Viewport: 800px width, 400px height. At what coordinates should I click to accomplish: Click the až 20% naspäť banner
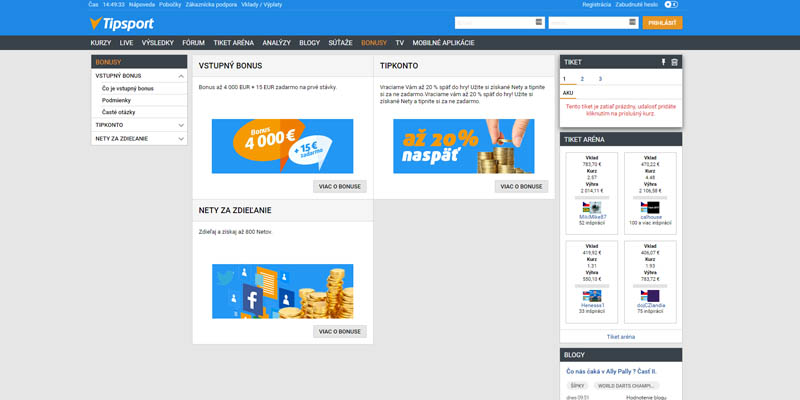464,146
